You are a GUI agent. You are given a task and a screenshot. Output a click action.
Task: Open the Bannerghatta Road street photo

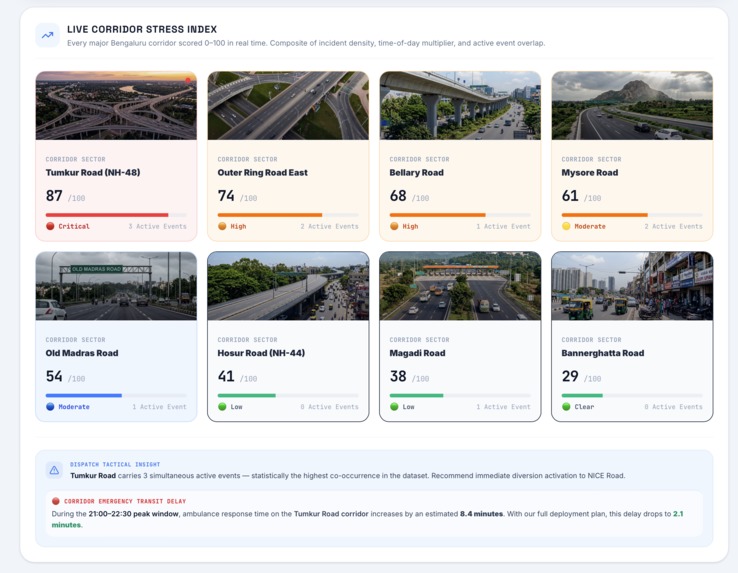point(632,286)
